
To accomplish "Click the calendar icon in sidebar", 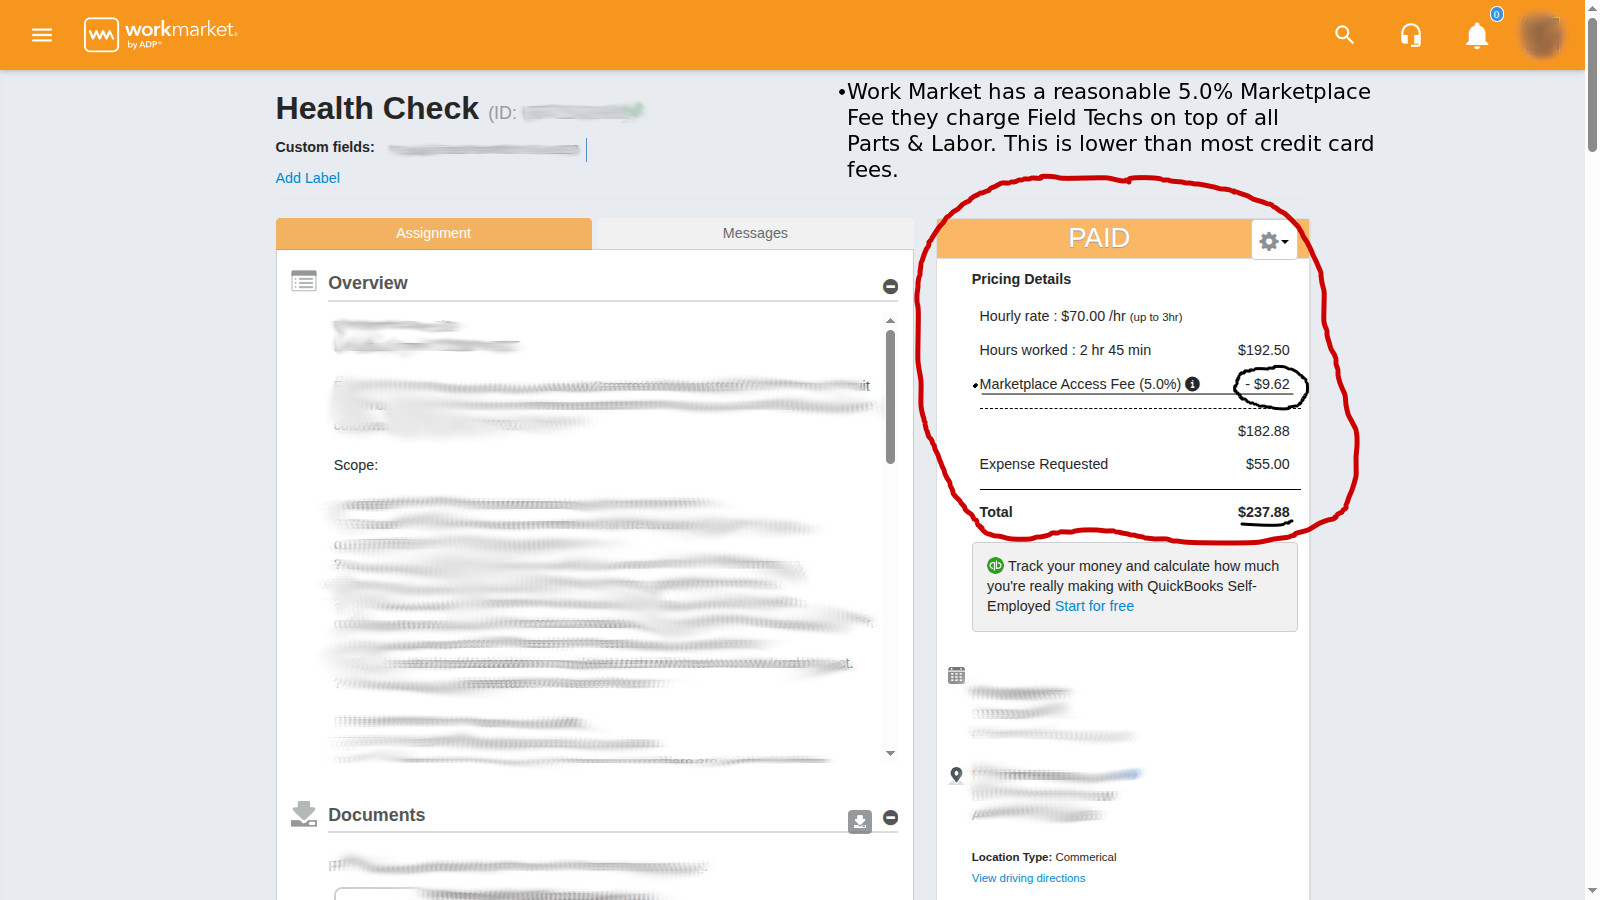I will pyautogui.click(x=956, y=676).
